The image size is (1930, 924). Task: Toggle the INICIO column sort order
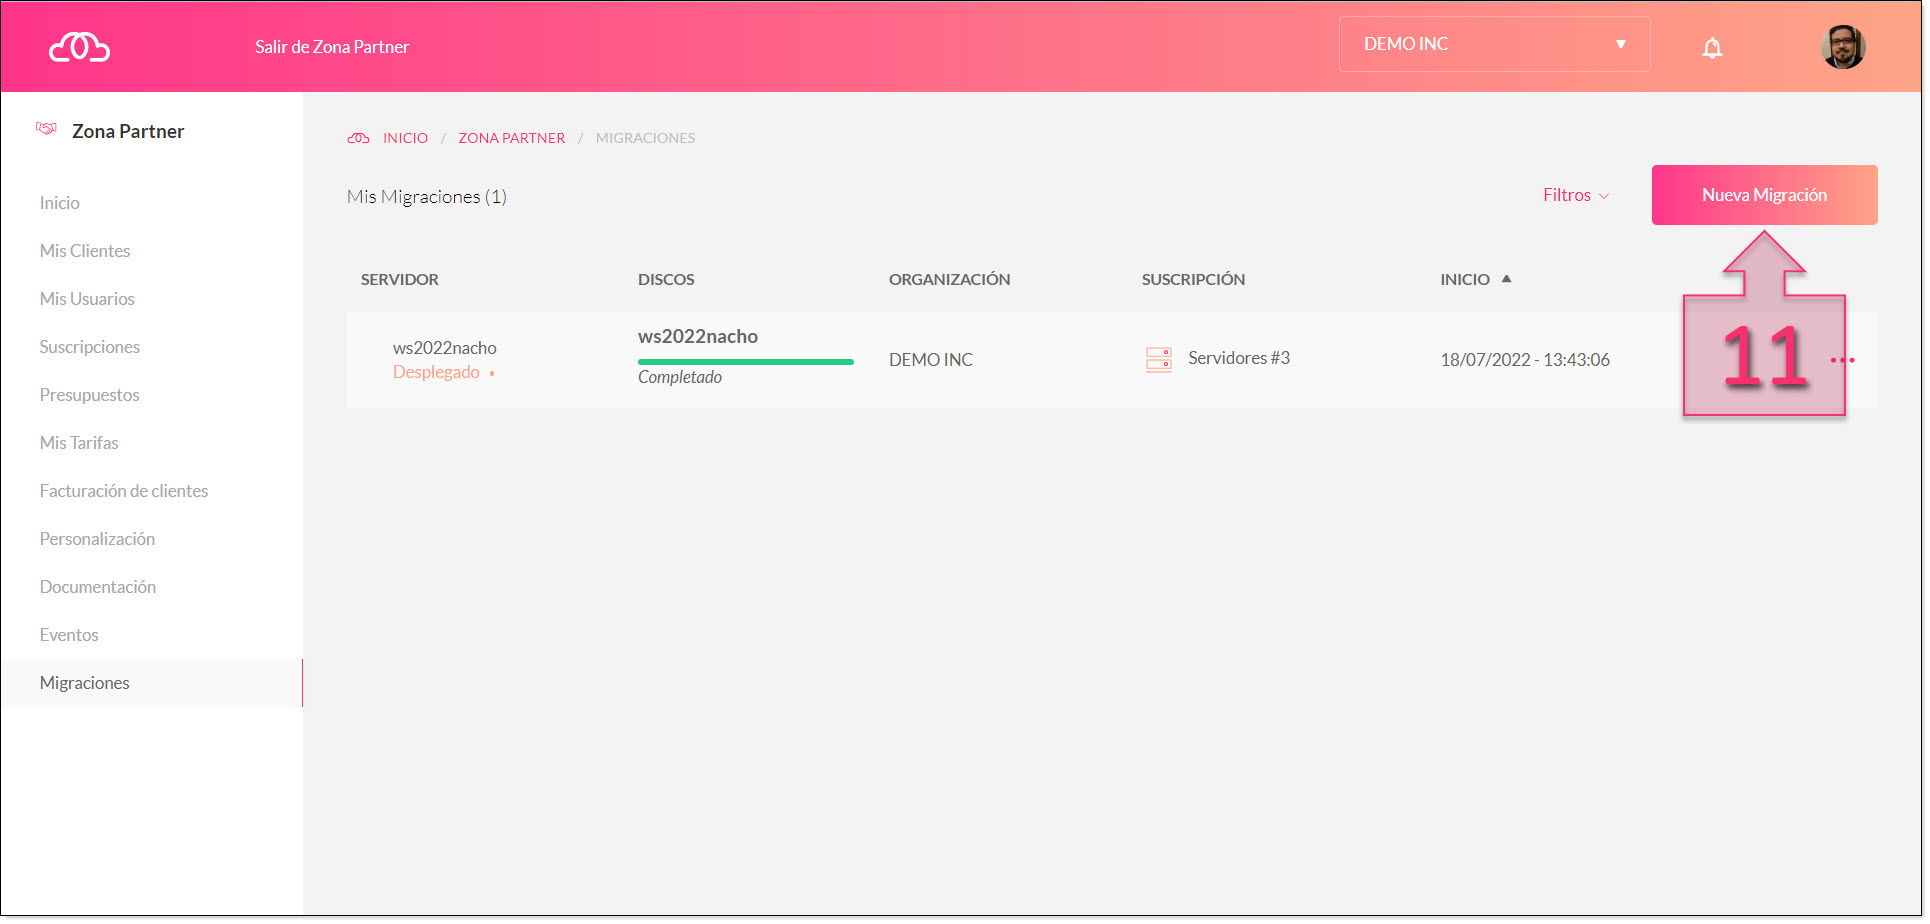1507,279
